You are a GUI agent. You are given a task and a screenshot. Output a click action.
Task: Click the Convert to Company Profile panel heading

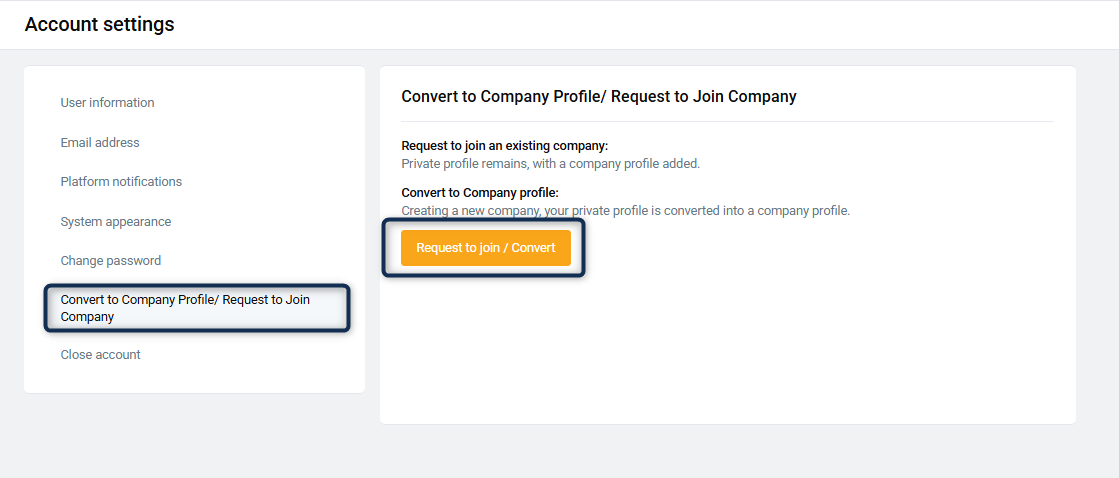point(598,97)
